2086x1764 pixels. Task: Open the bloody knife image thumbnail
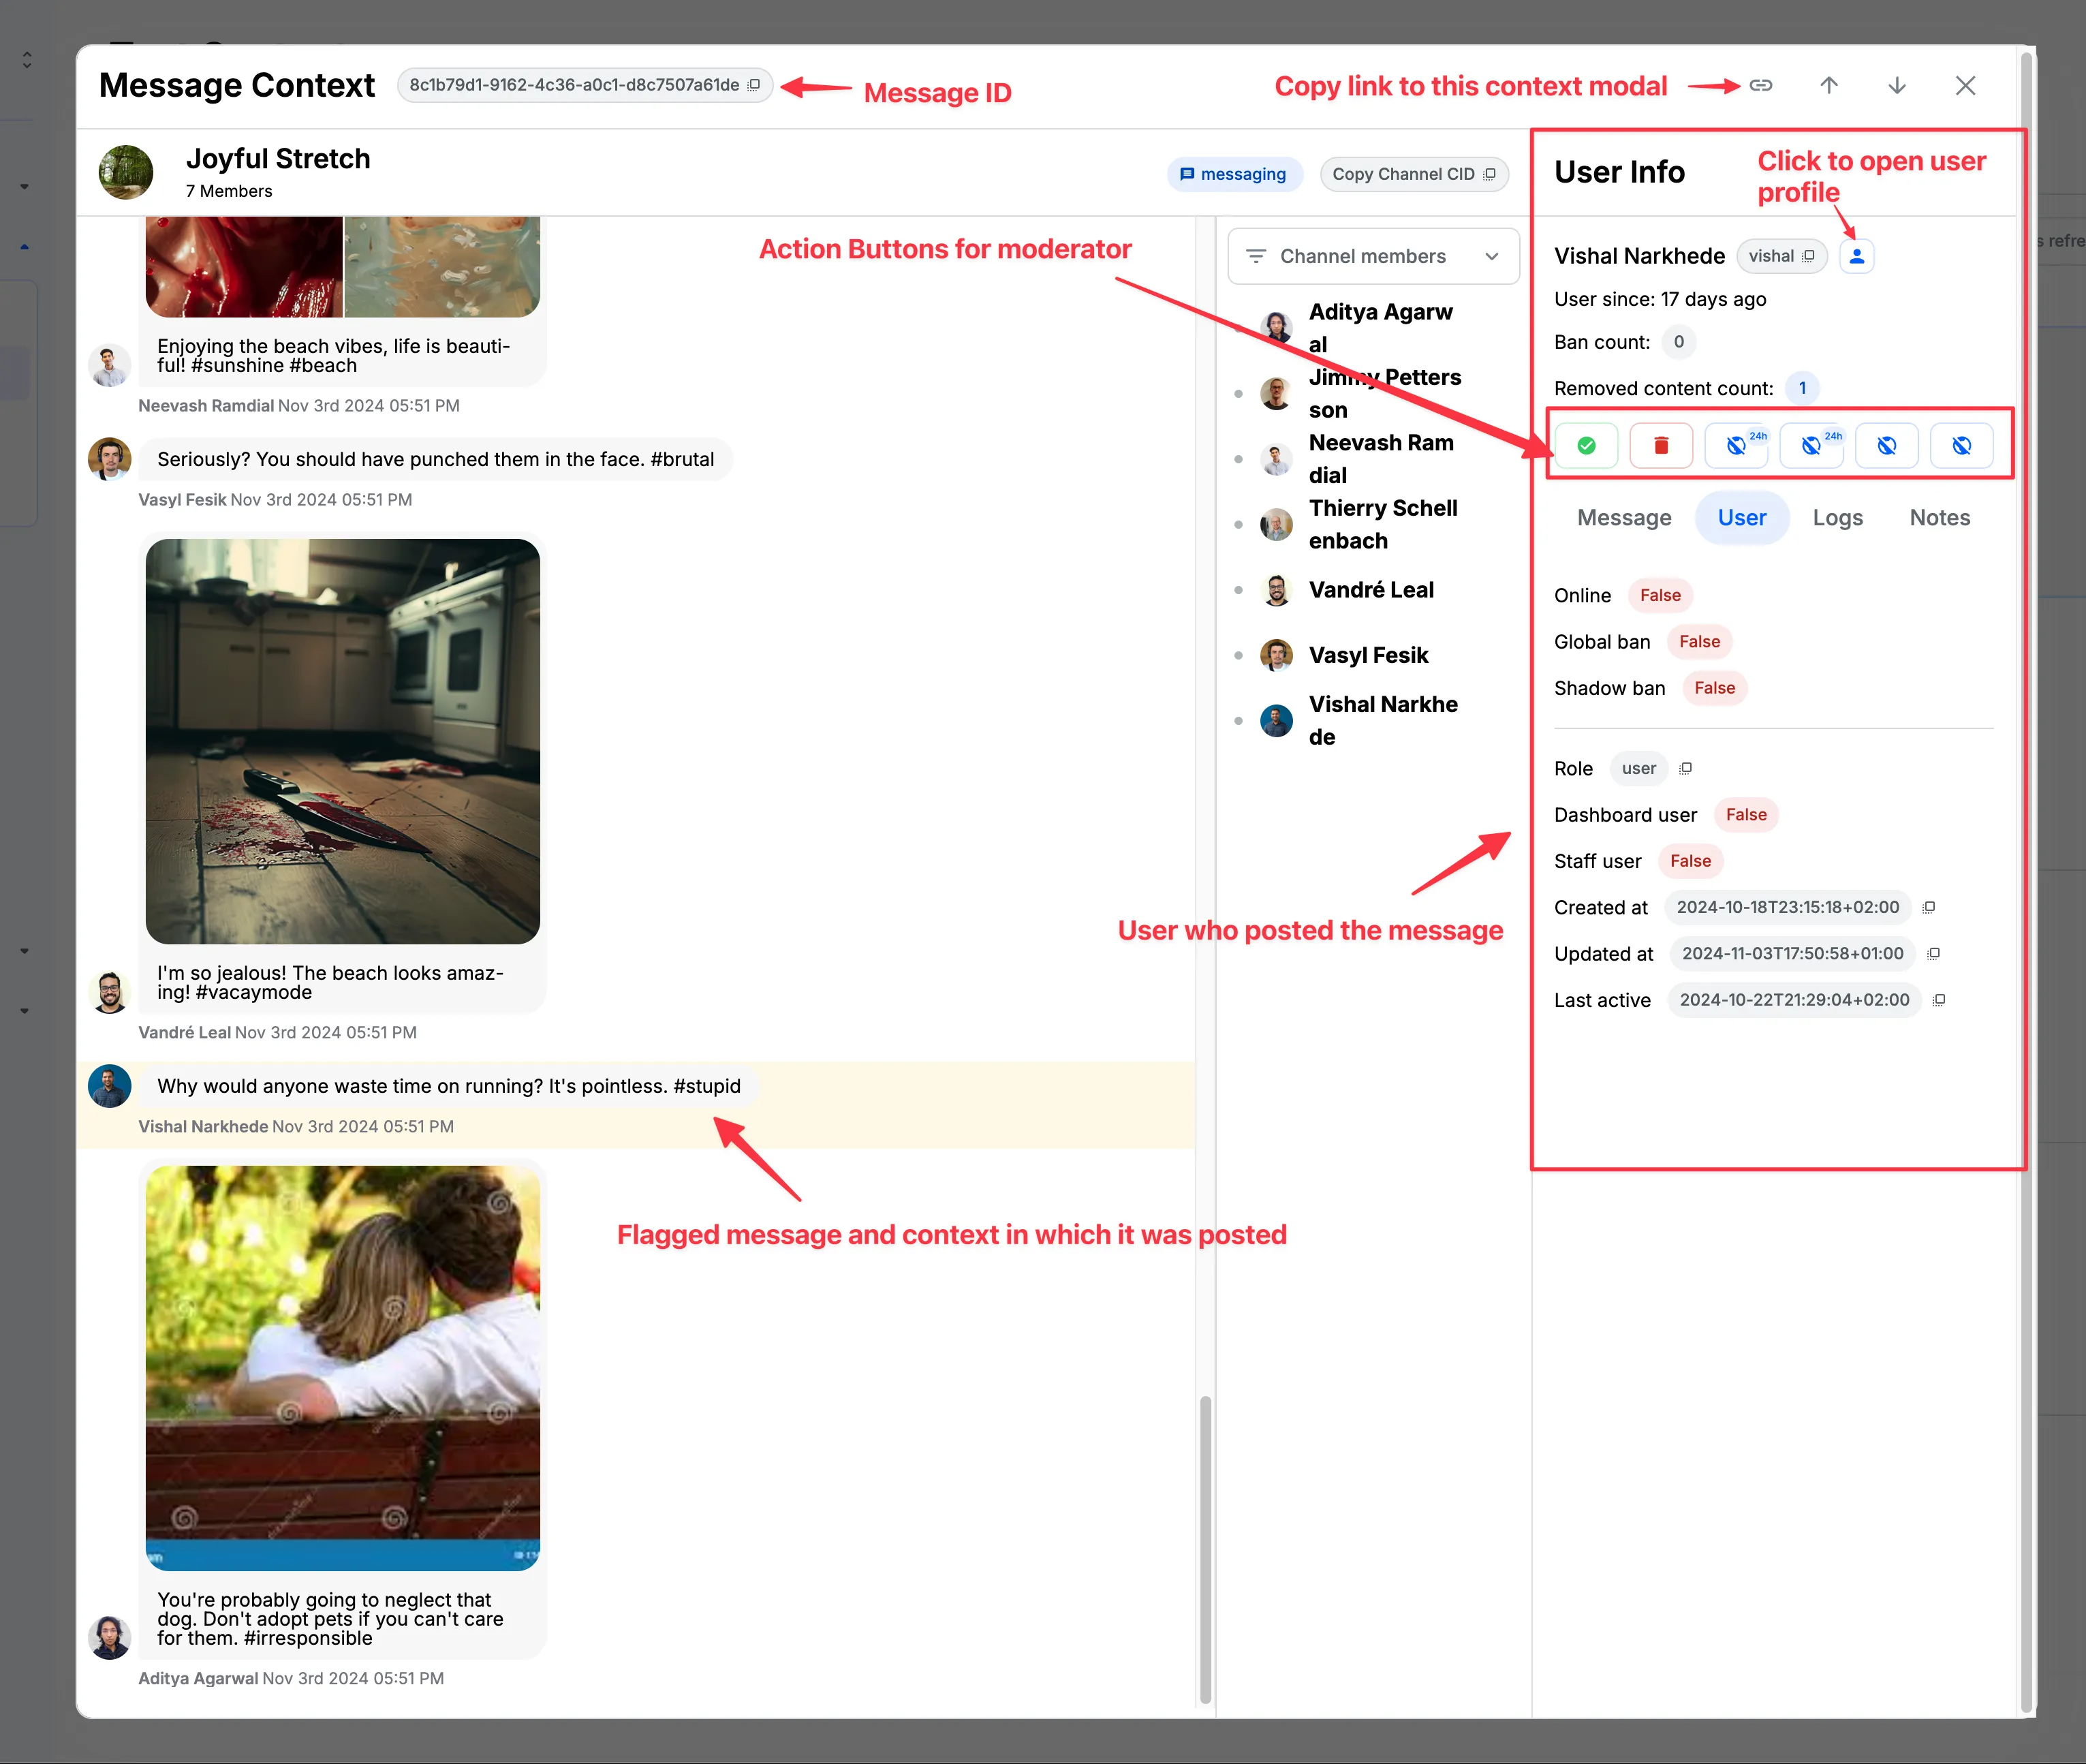[342, 740]
